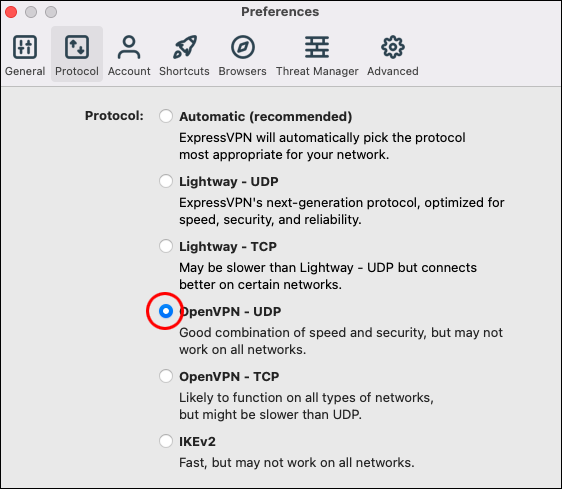
Task: Select the OpenVPN - UDP radio button
Action: (x=166, y=311)
